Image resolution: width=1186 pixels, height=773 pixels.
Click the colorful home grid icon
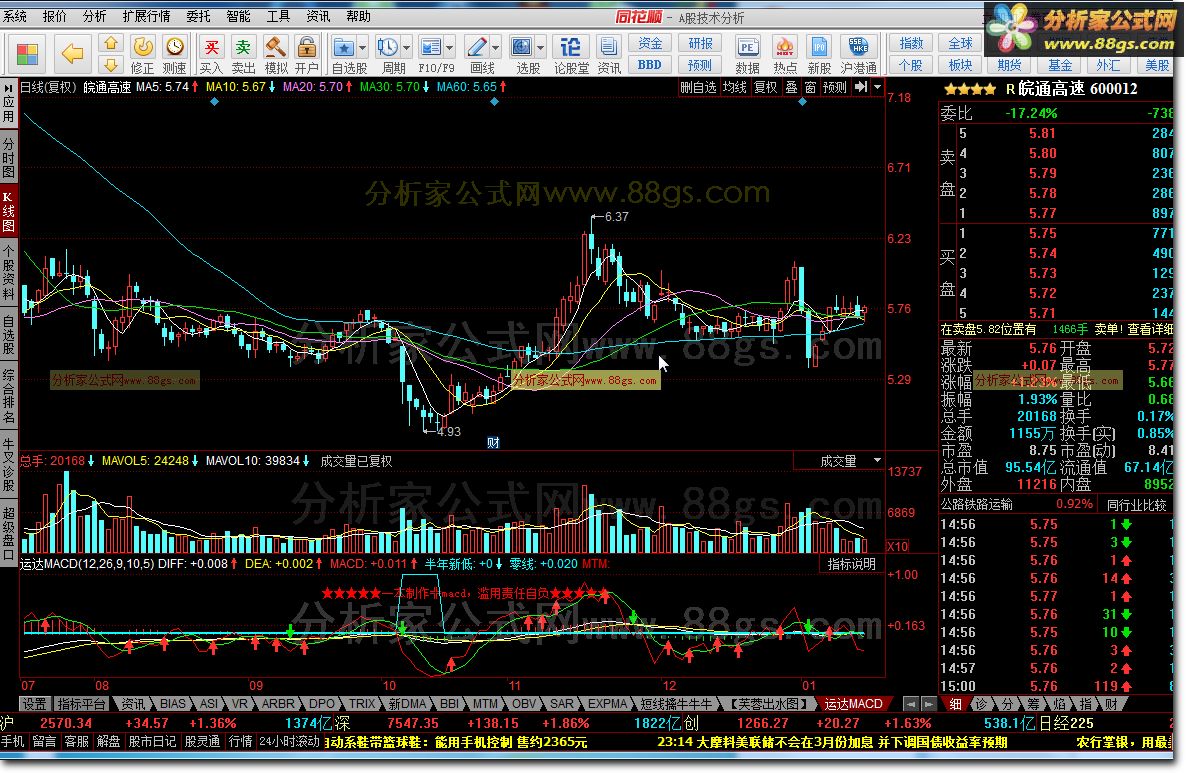(x=27, y=54)
